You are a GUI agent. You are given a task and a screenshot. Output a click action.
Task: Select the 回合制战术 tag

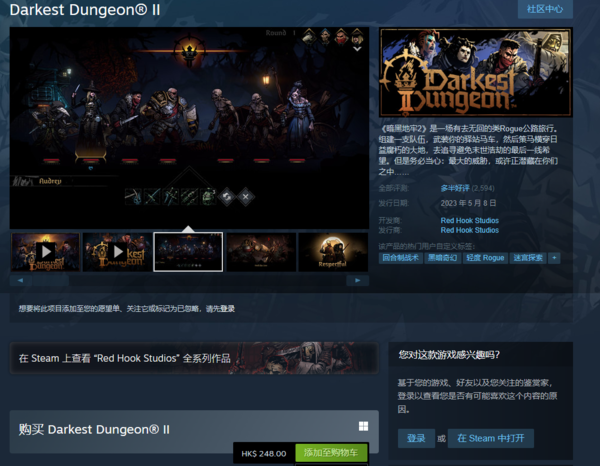point(400,258)
